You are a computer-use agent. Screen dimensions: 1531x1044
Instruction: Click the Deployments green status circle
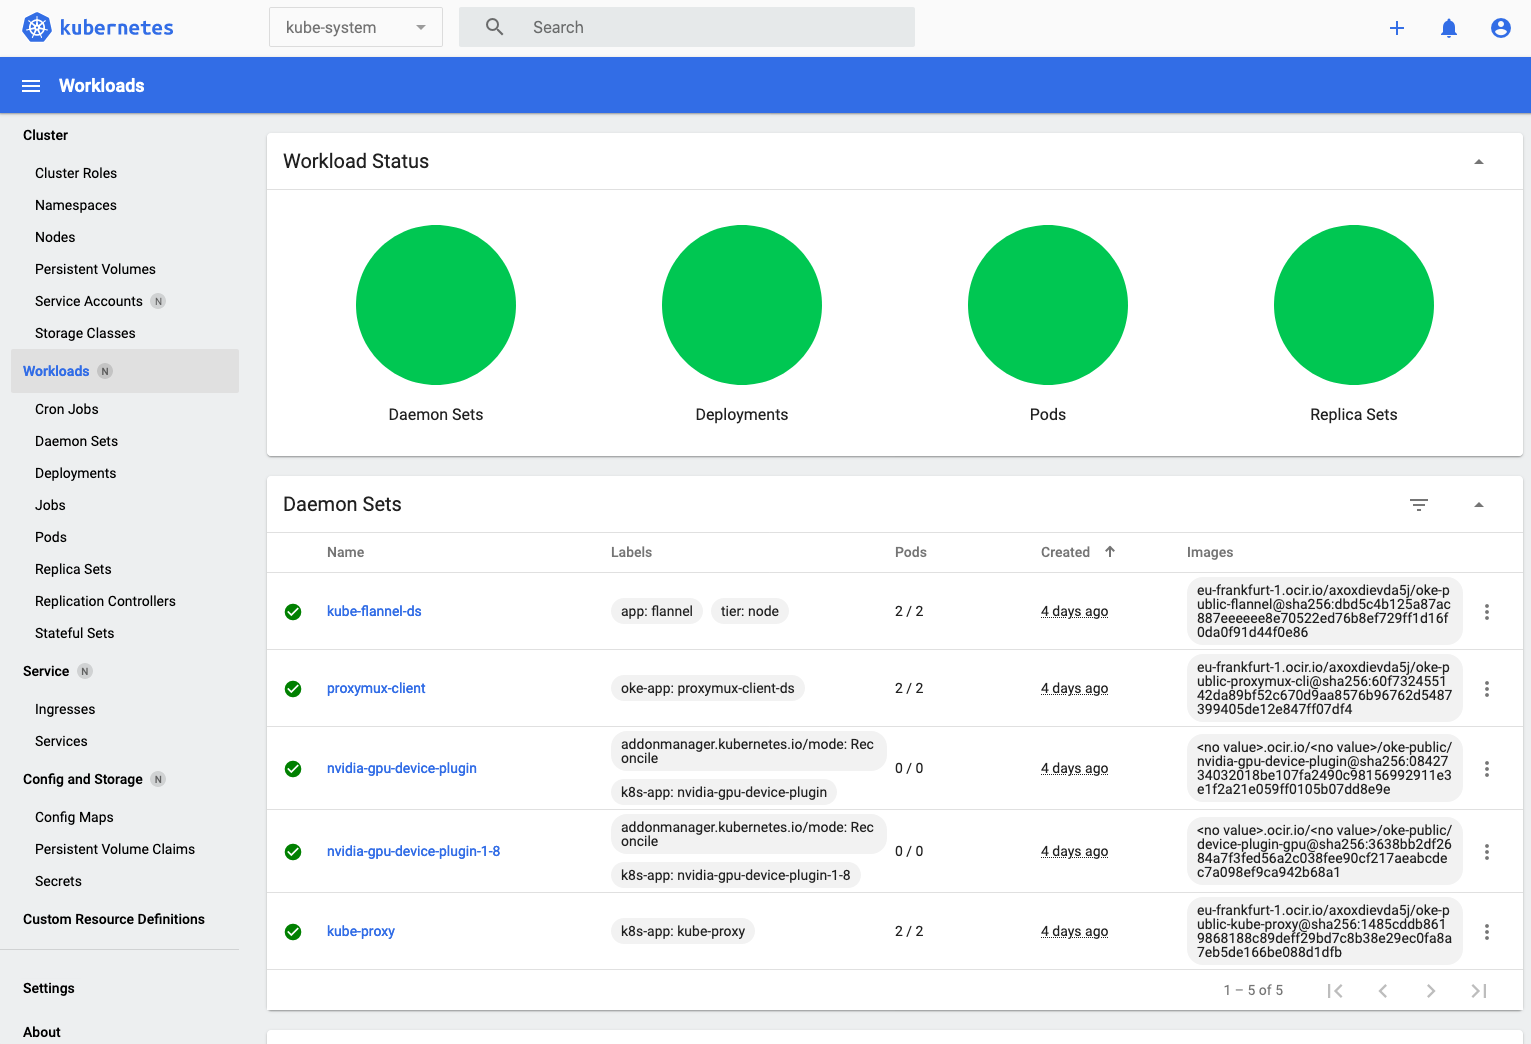point(742,305)
